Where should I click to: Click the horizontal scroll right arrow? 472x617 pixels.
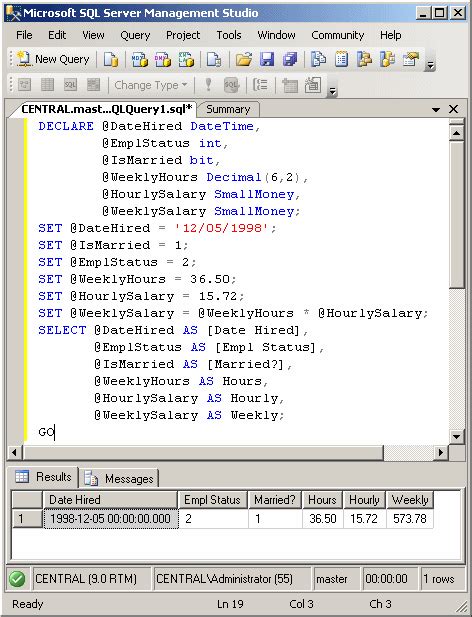pyautogui.click(x=441, y=453)
